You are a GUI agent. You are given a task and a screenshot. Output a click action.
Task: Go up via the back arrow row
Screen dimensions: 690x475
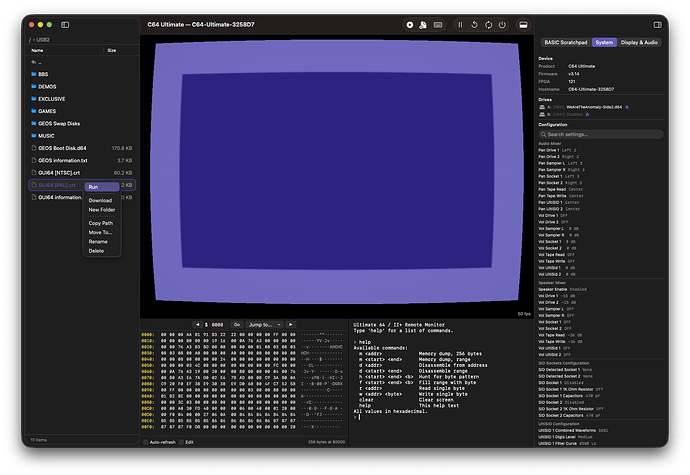point(82,62)
